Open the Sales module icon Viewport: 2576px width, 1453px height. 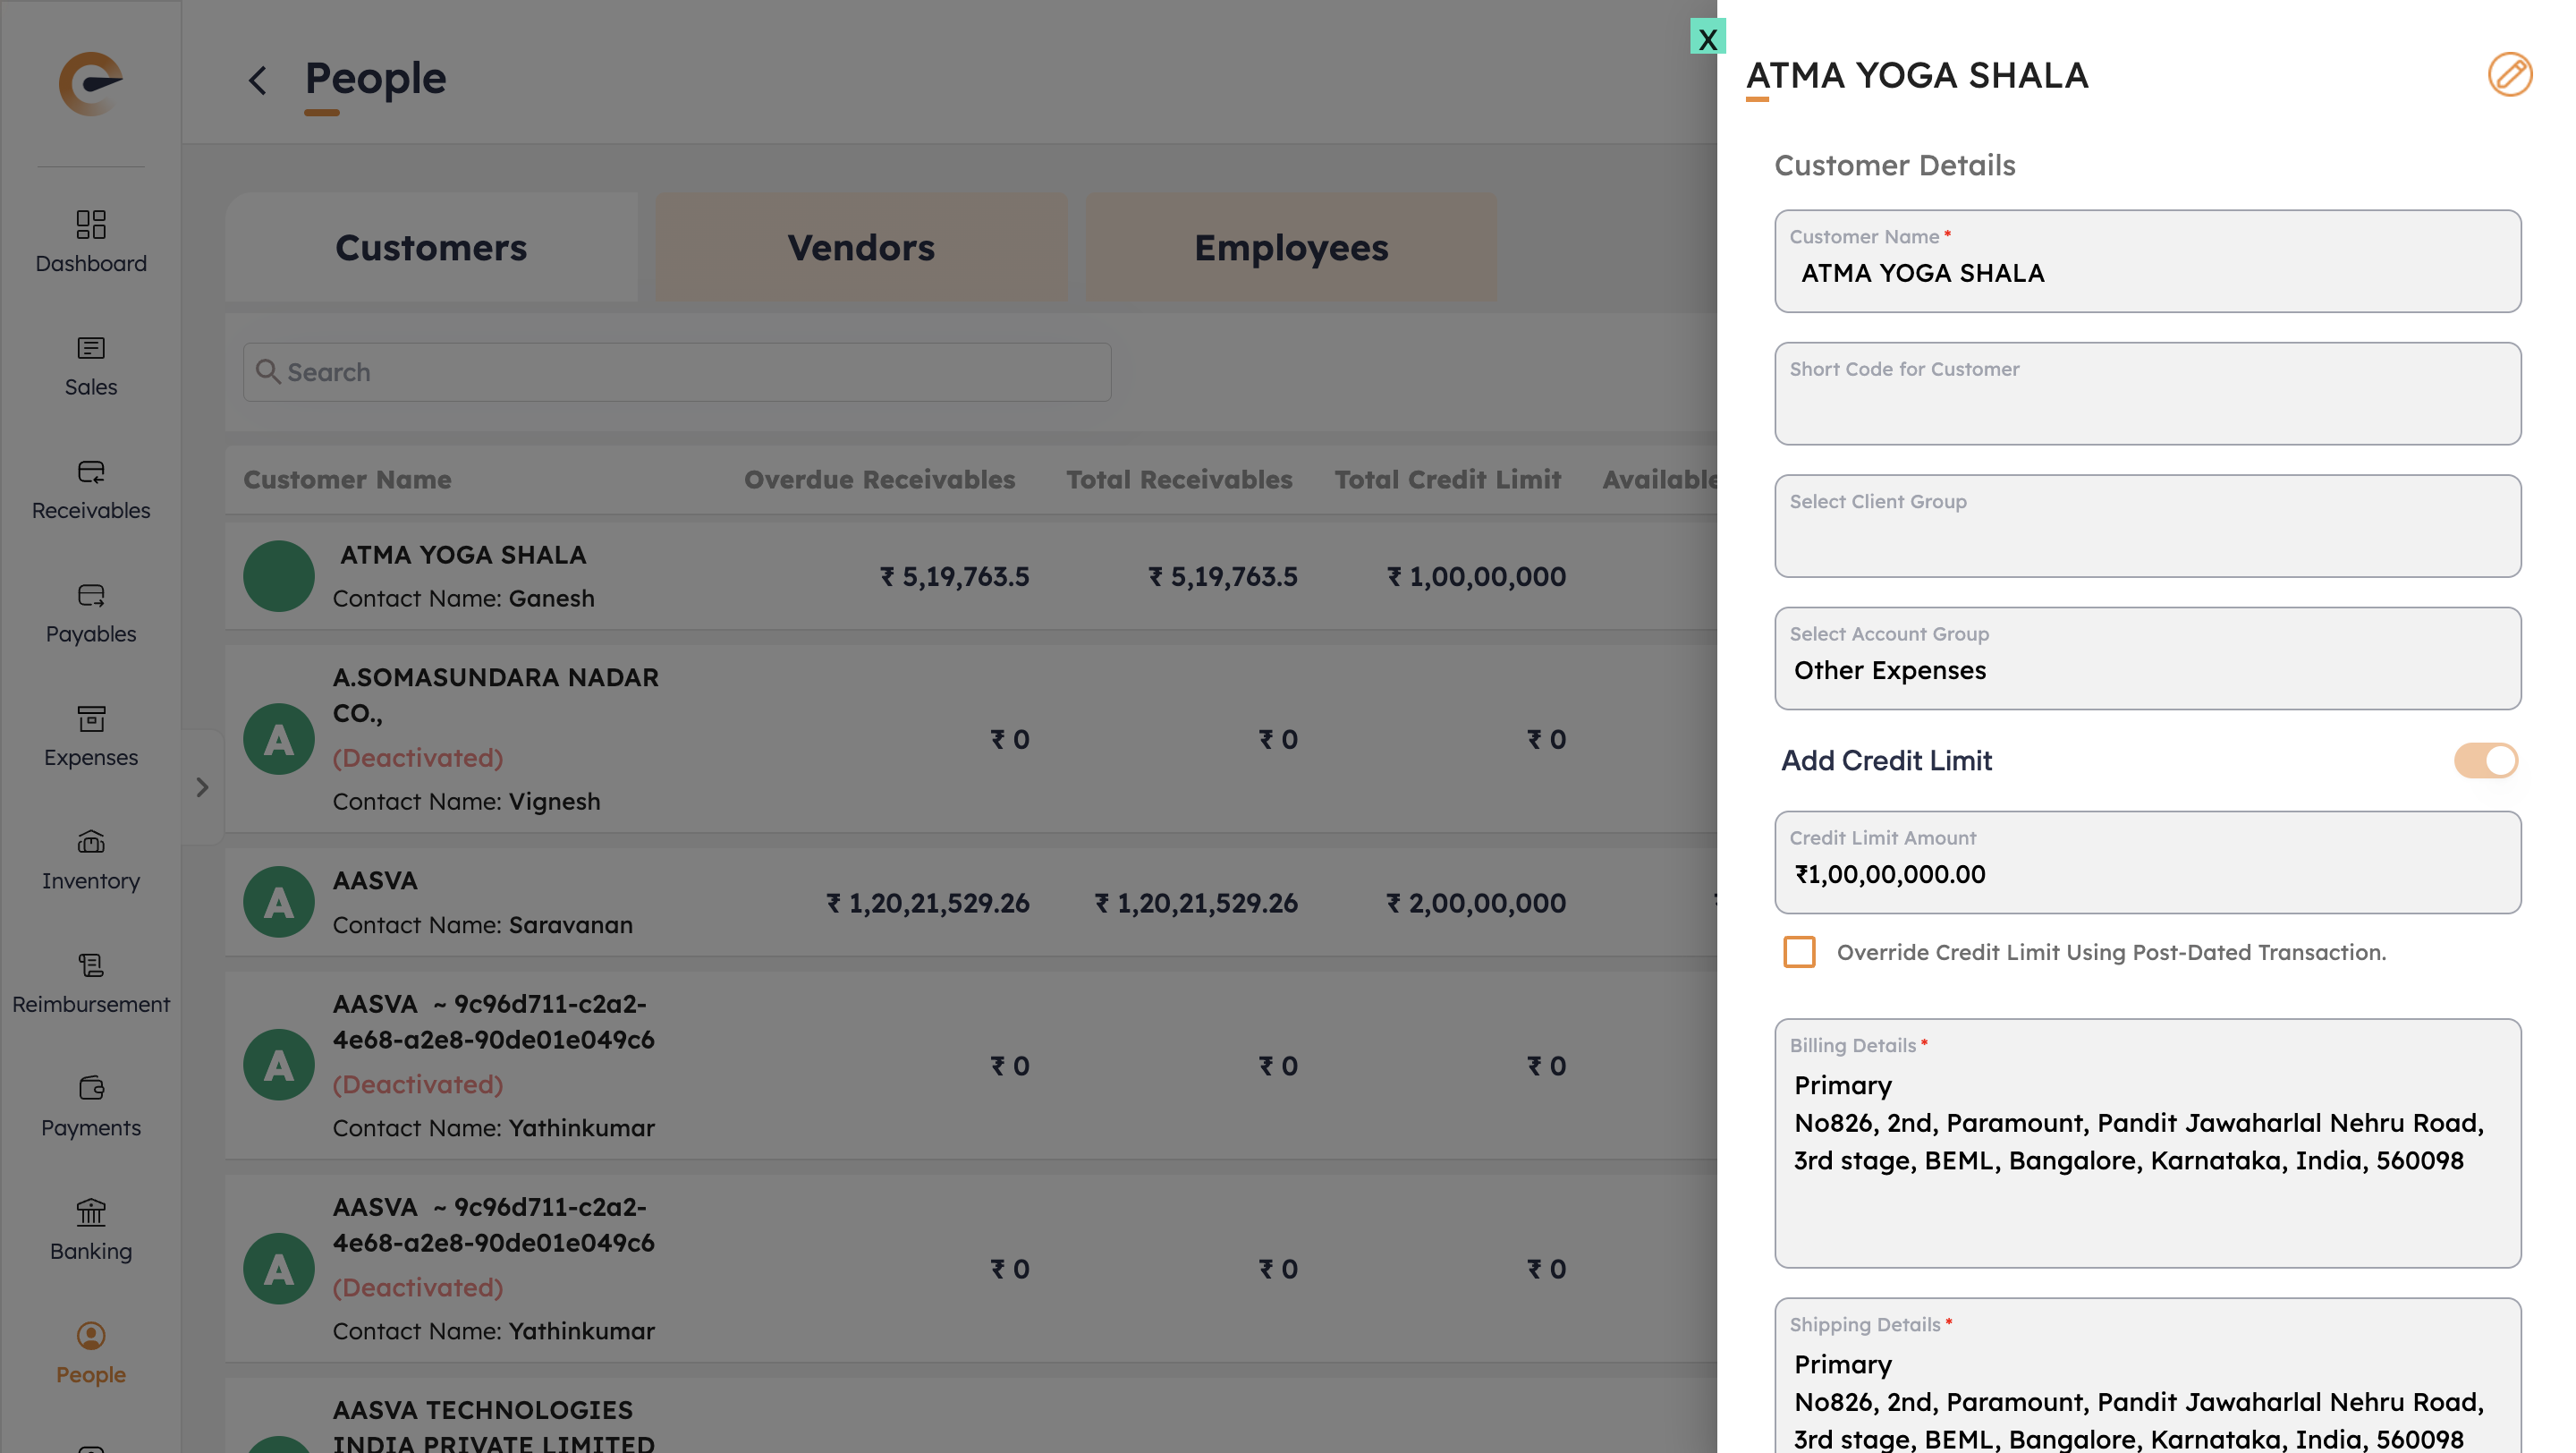(x=91, y=348)
